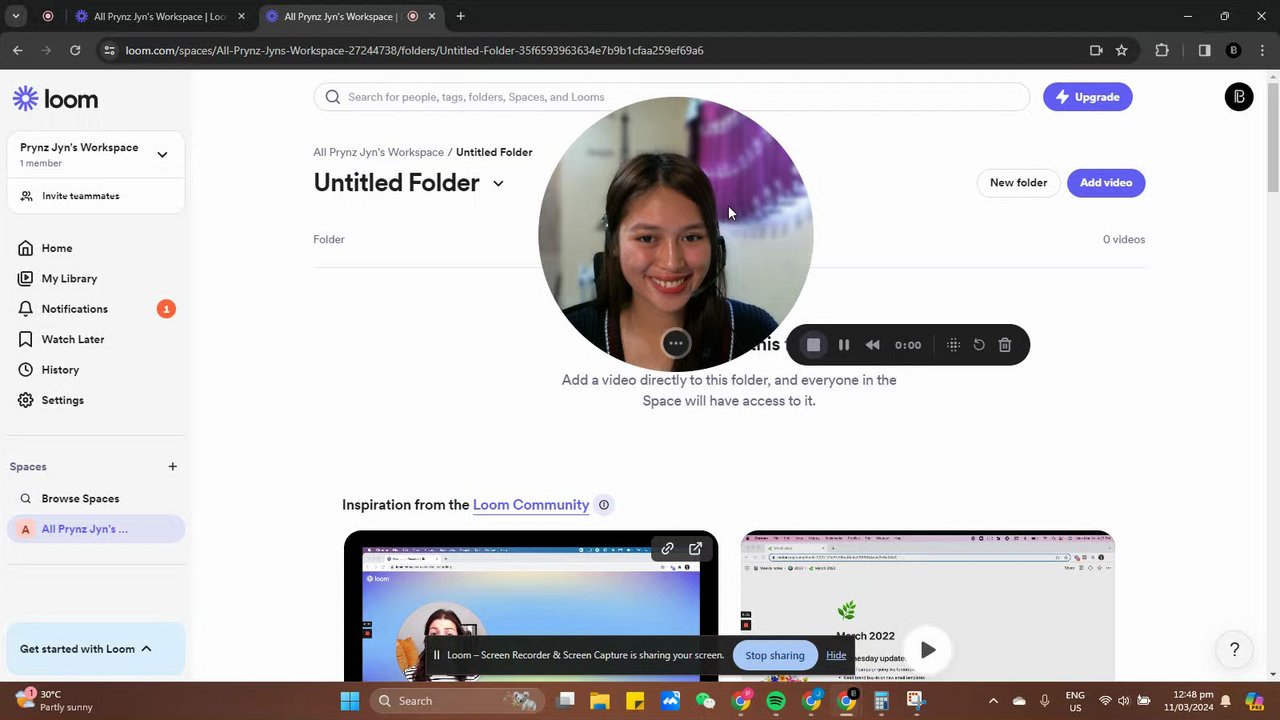Bookmark this page with the star icon
Image resolution: width=1280 pixels, height=720 pixels.
(x=1122, y=50)
